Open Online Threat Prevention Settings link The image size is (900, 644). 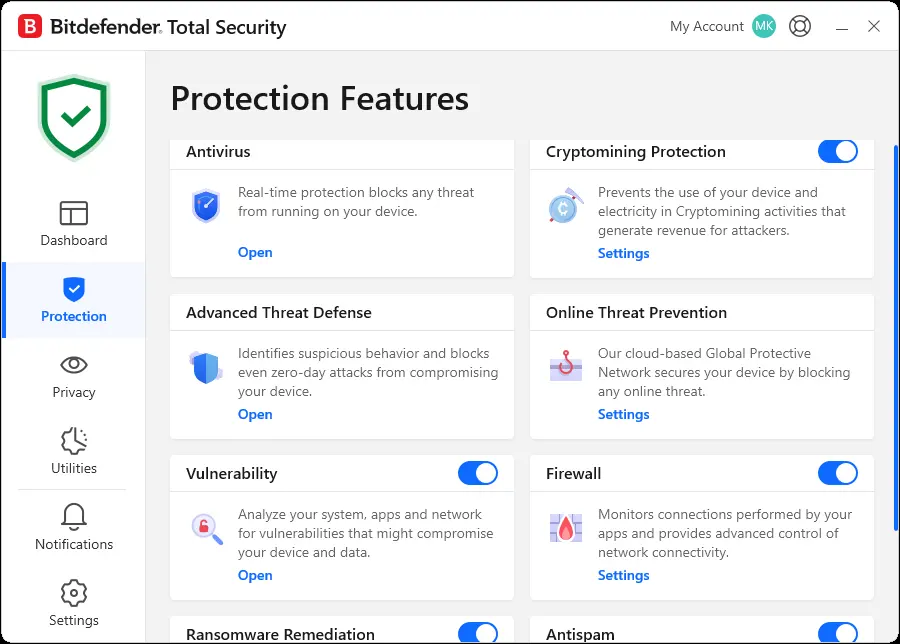tap(623, 414)
